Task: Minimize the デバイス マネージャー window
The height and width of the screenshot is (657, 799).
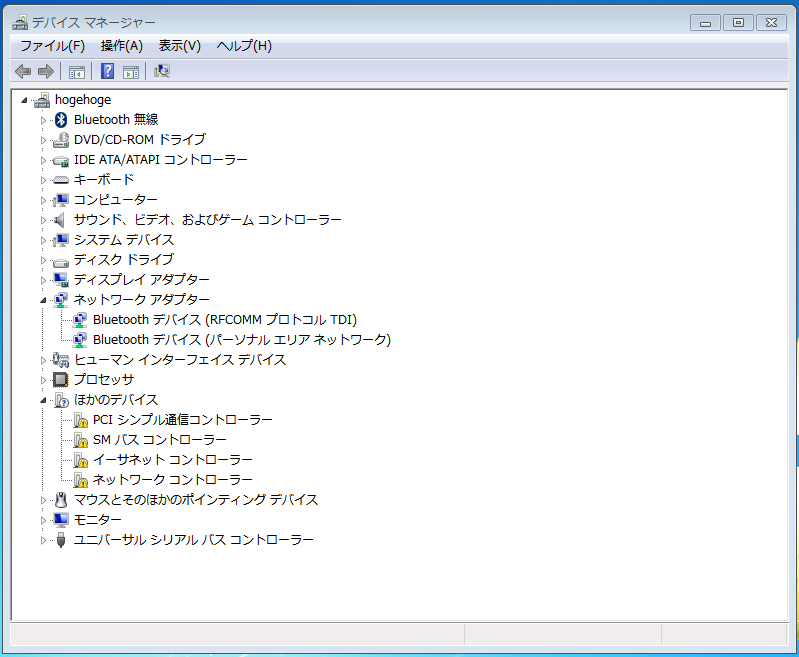Action: [x=705, y=23]
